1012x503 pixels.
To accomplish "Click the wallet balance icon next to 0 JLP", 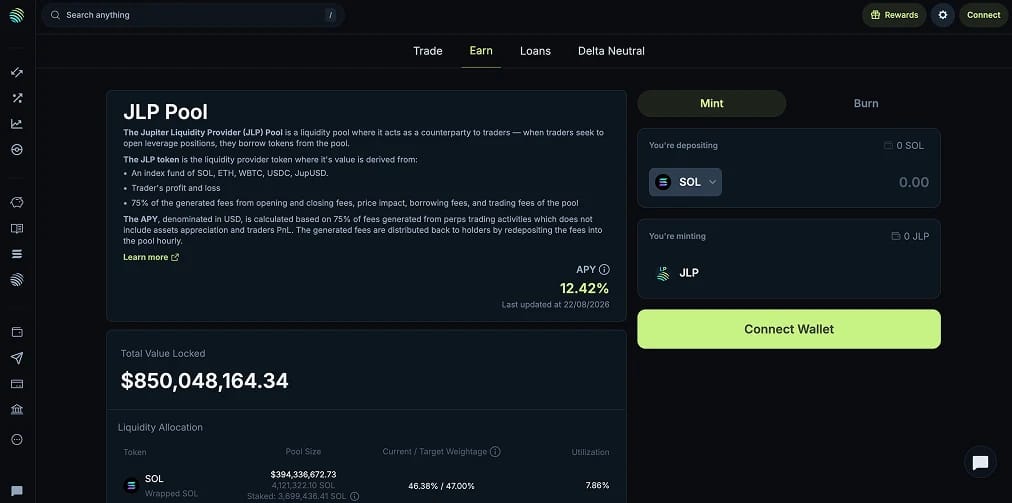I will [x=895, y=236].
